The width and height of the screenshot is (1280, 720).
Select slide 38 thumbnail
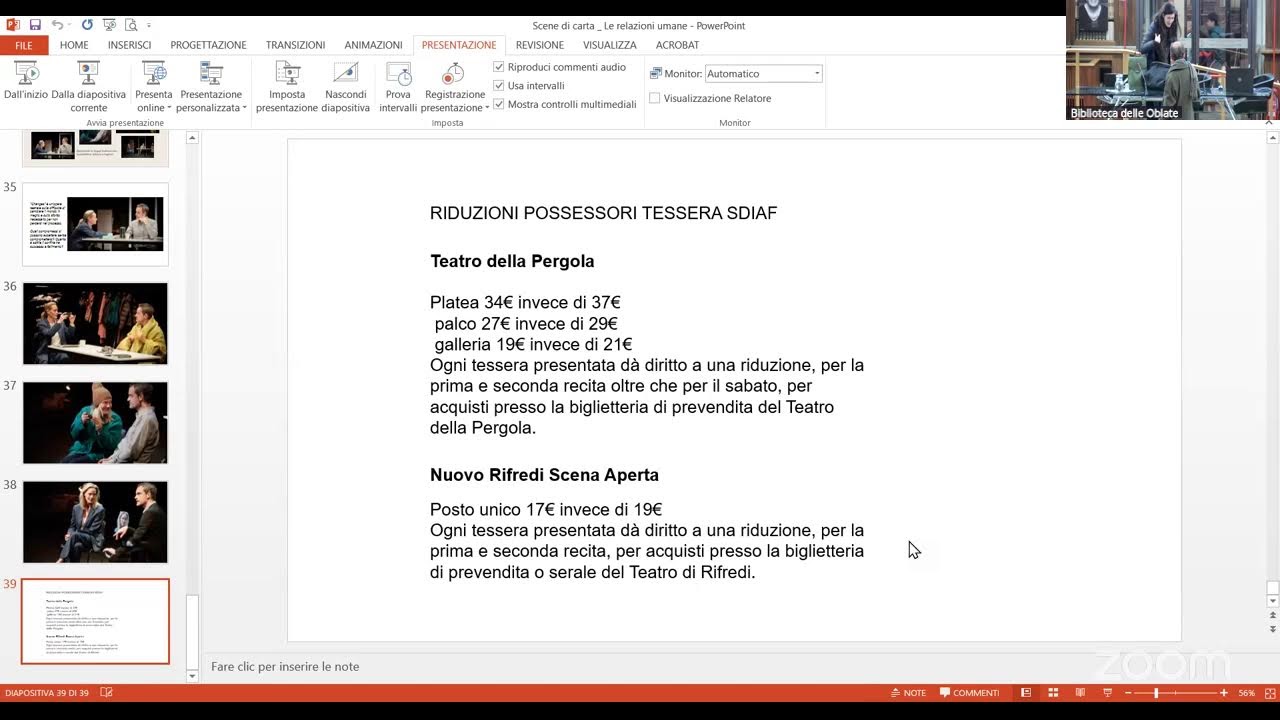(95, 522)
